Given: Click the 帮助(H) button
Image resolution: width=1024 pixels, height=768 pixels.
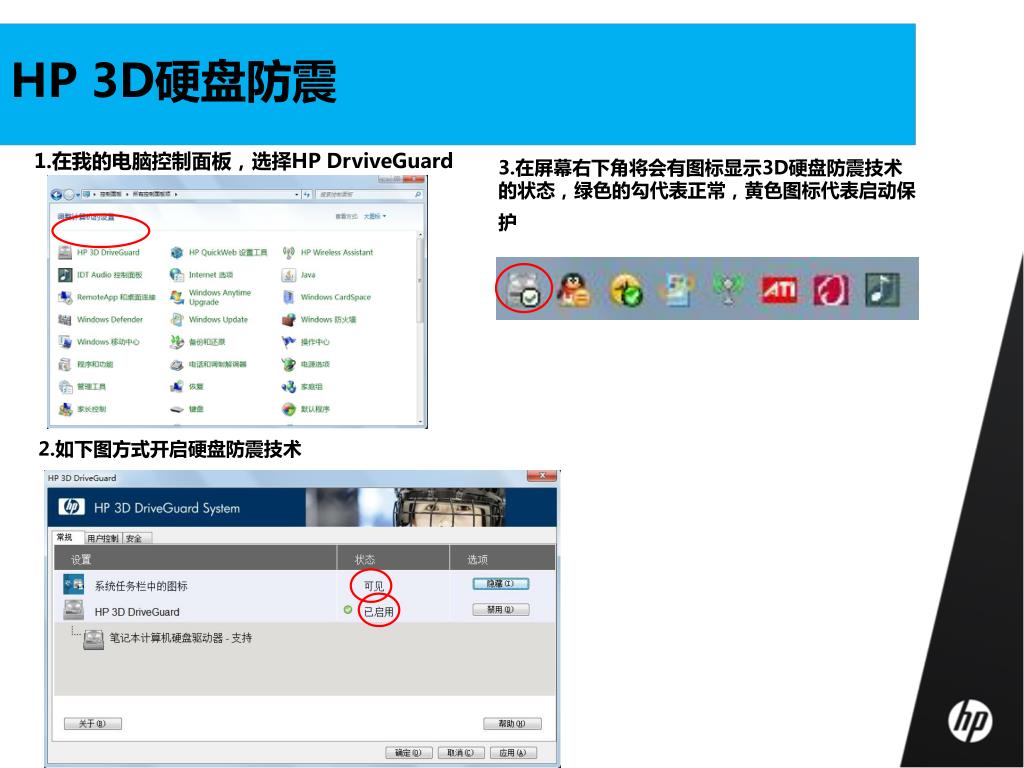Looking at the screenshot, I should click(512, 724).
